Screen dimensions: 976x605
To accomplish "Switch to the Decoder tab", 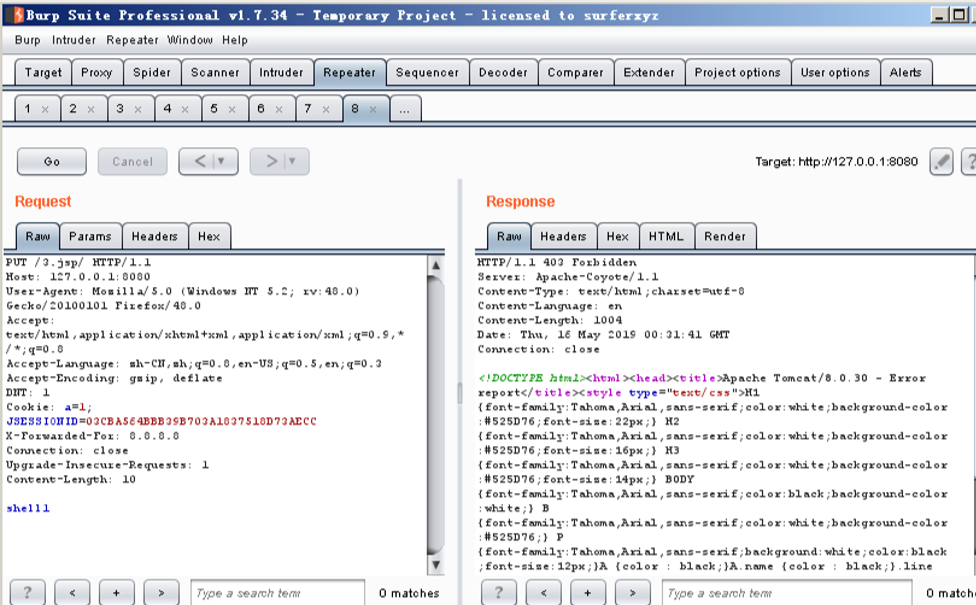I will point(503,72).
